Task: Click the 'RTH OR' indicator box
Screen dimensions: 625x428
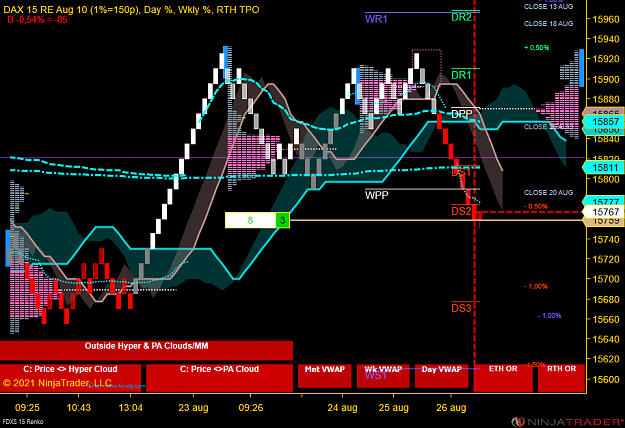Action: [x=561, y=377]
